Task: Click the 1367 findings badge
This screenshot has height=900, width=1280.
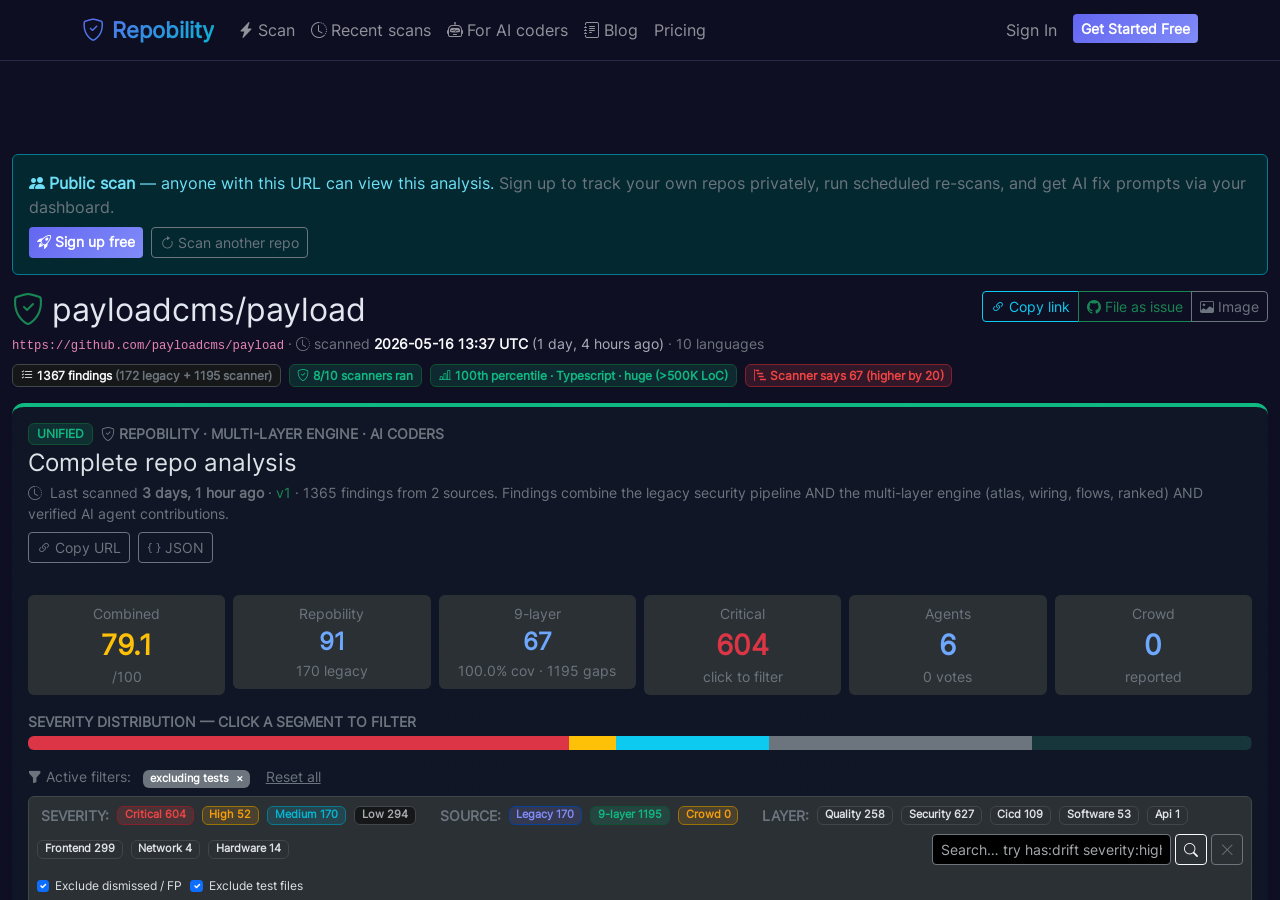Action: tap(146, 376)
